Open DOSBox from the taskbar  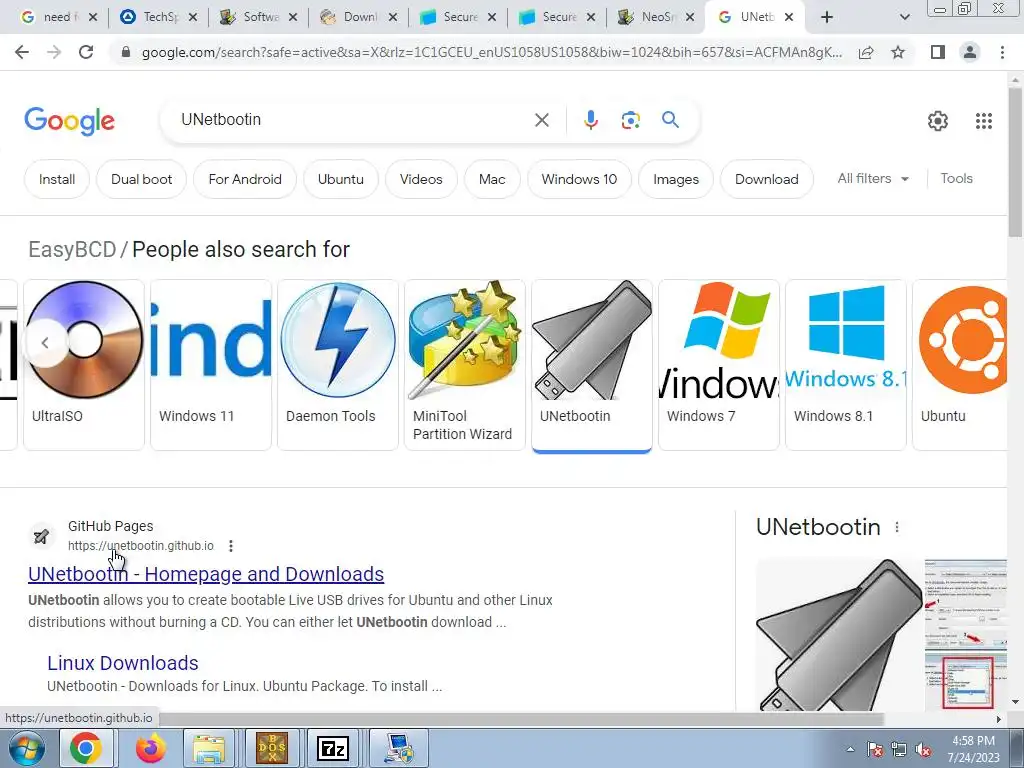[x=272, y=748]
